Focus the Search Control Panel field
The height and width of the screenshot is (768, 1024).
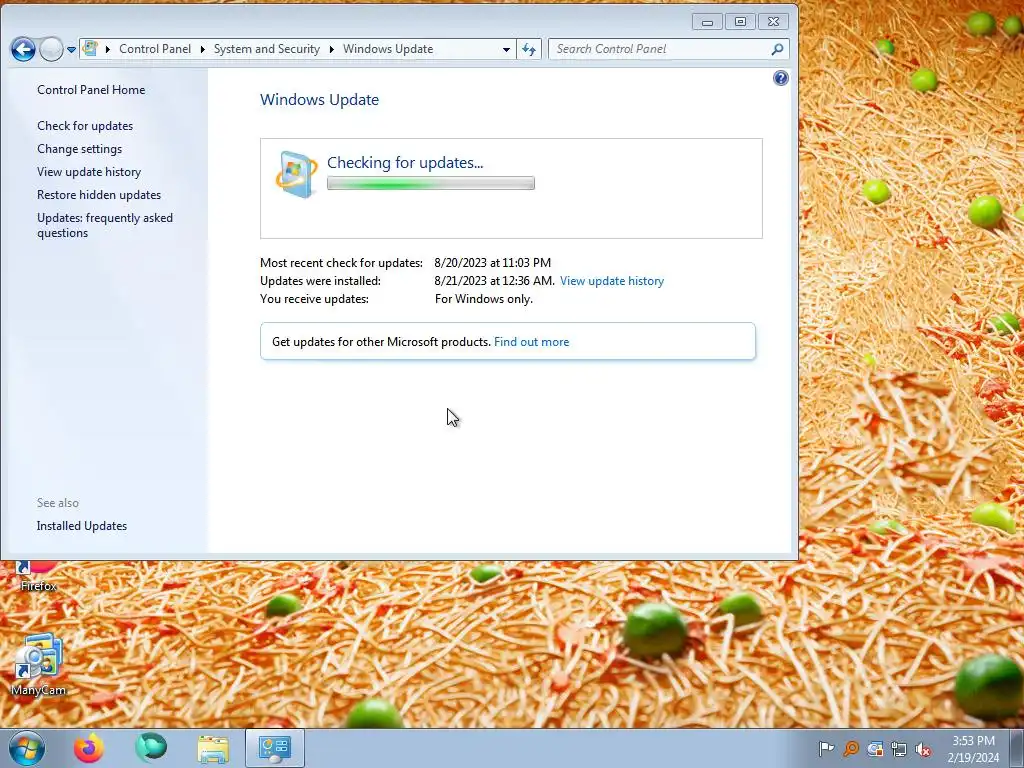click(660, 49)
